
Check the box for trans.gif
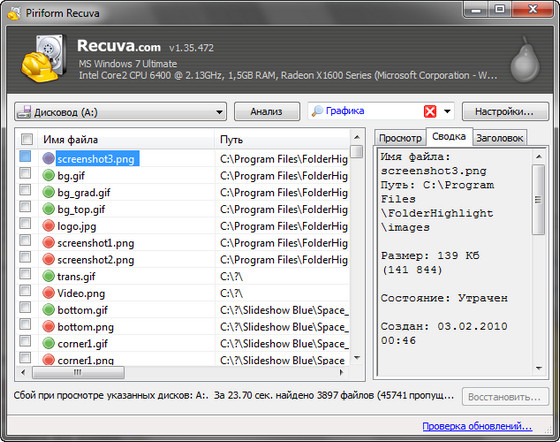(x=25, y=274)
